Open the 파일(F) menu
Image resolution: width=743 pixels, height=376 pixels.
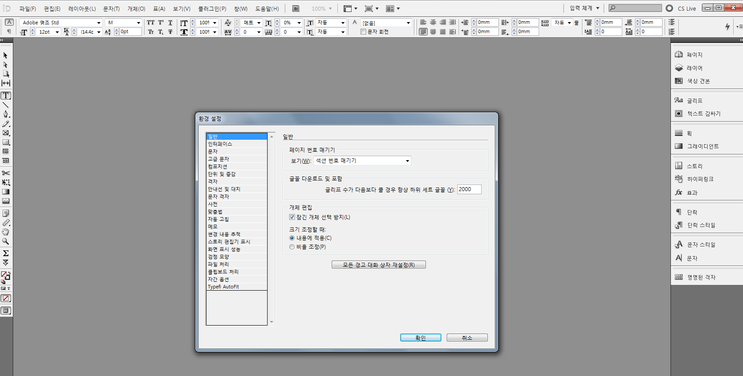click(x=27, y=9)
